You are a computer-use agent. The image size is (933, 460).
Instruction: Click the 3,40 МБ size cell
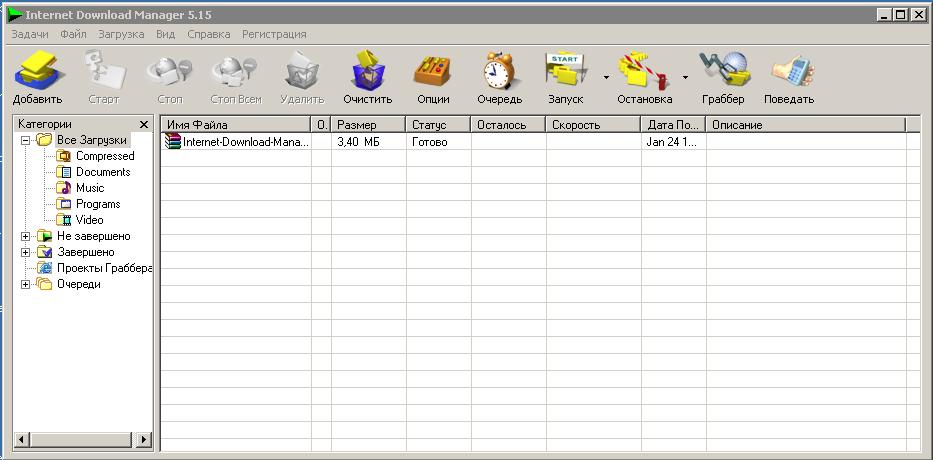click(368, 142)
